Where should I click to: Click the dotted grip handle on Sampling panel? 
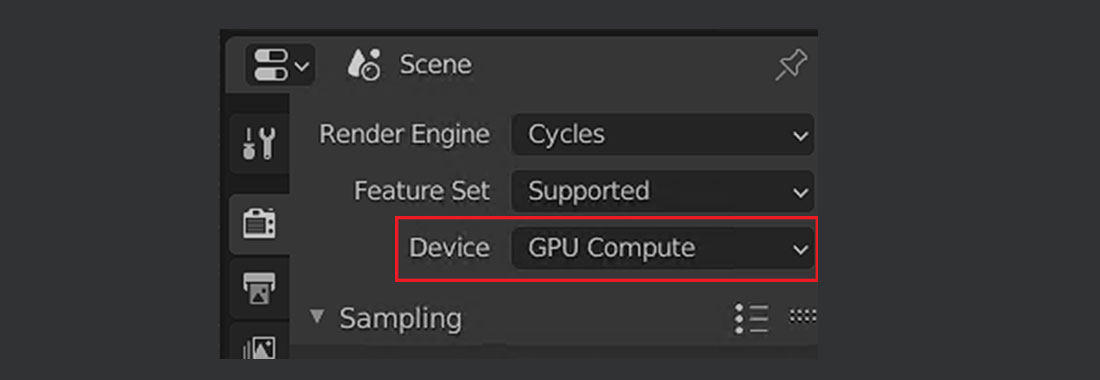(803, 316)
